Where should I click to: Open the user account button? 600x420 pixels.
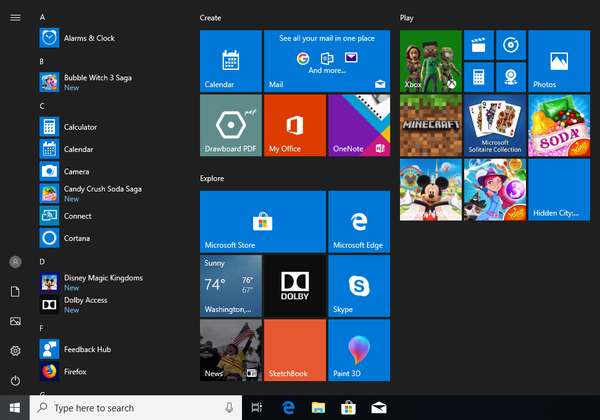(x=15, y=262)
